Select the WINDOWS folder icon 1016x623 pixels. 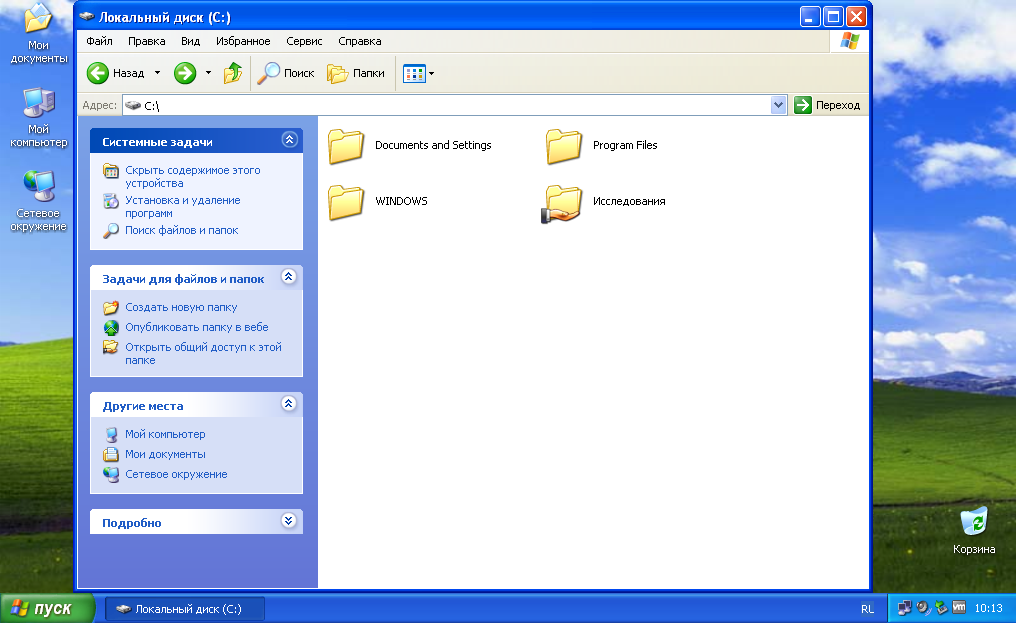(x=346, y=202)
